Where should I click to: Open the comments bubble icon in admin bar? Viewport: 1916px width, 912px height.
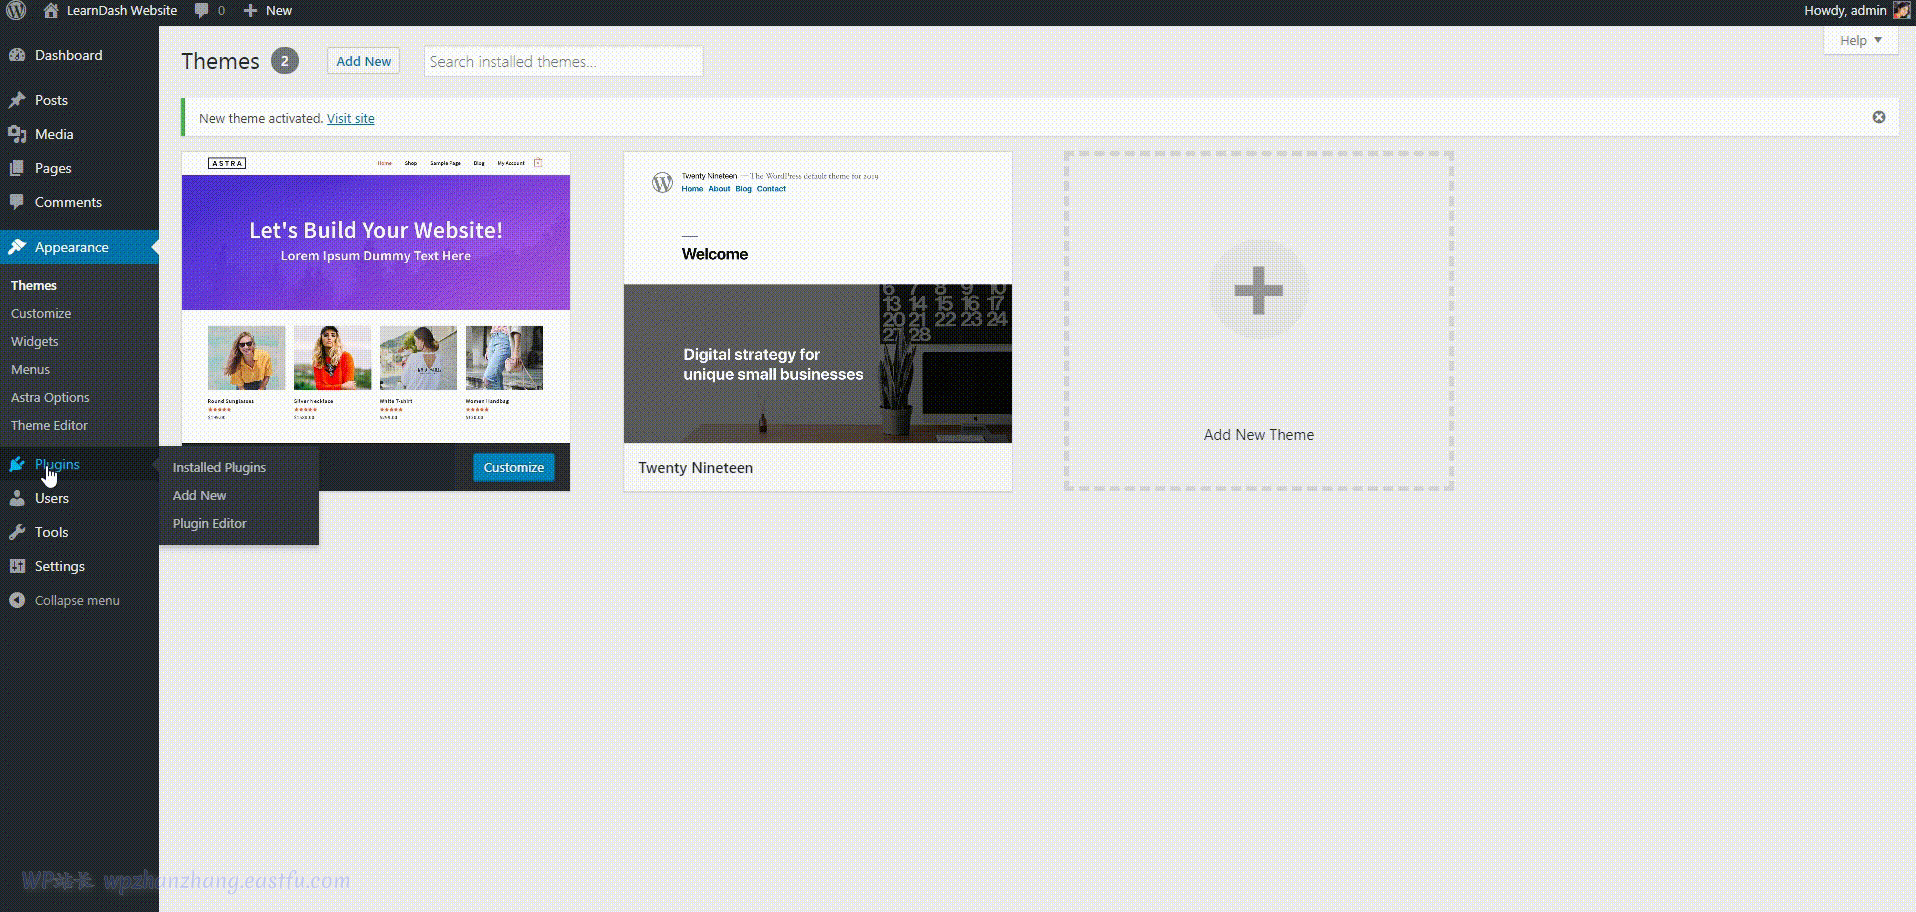point(202,11)
